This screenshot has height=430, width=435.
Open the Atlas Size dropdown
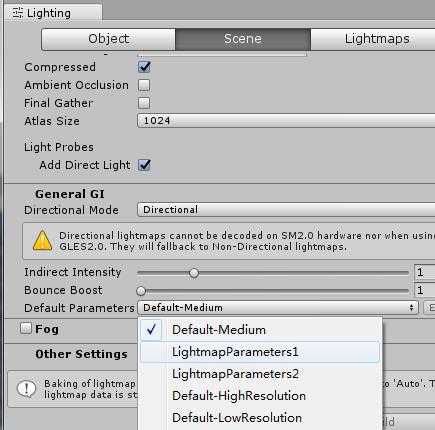click(286, 121)
